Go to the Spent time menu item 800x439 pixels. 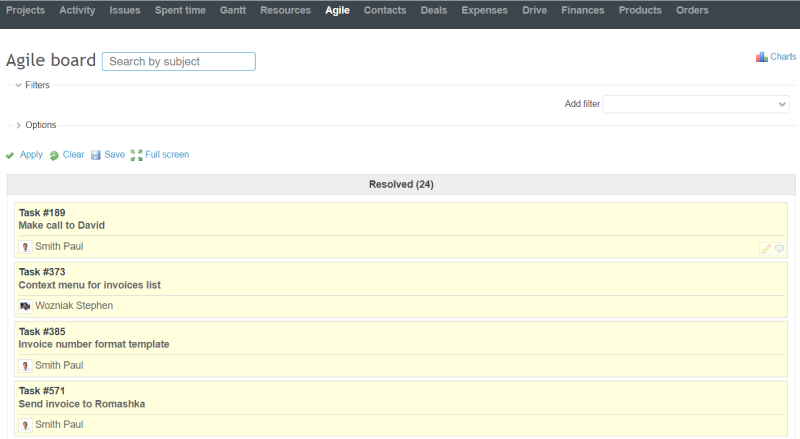pyautogui.click(x=180, y=11)
